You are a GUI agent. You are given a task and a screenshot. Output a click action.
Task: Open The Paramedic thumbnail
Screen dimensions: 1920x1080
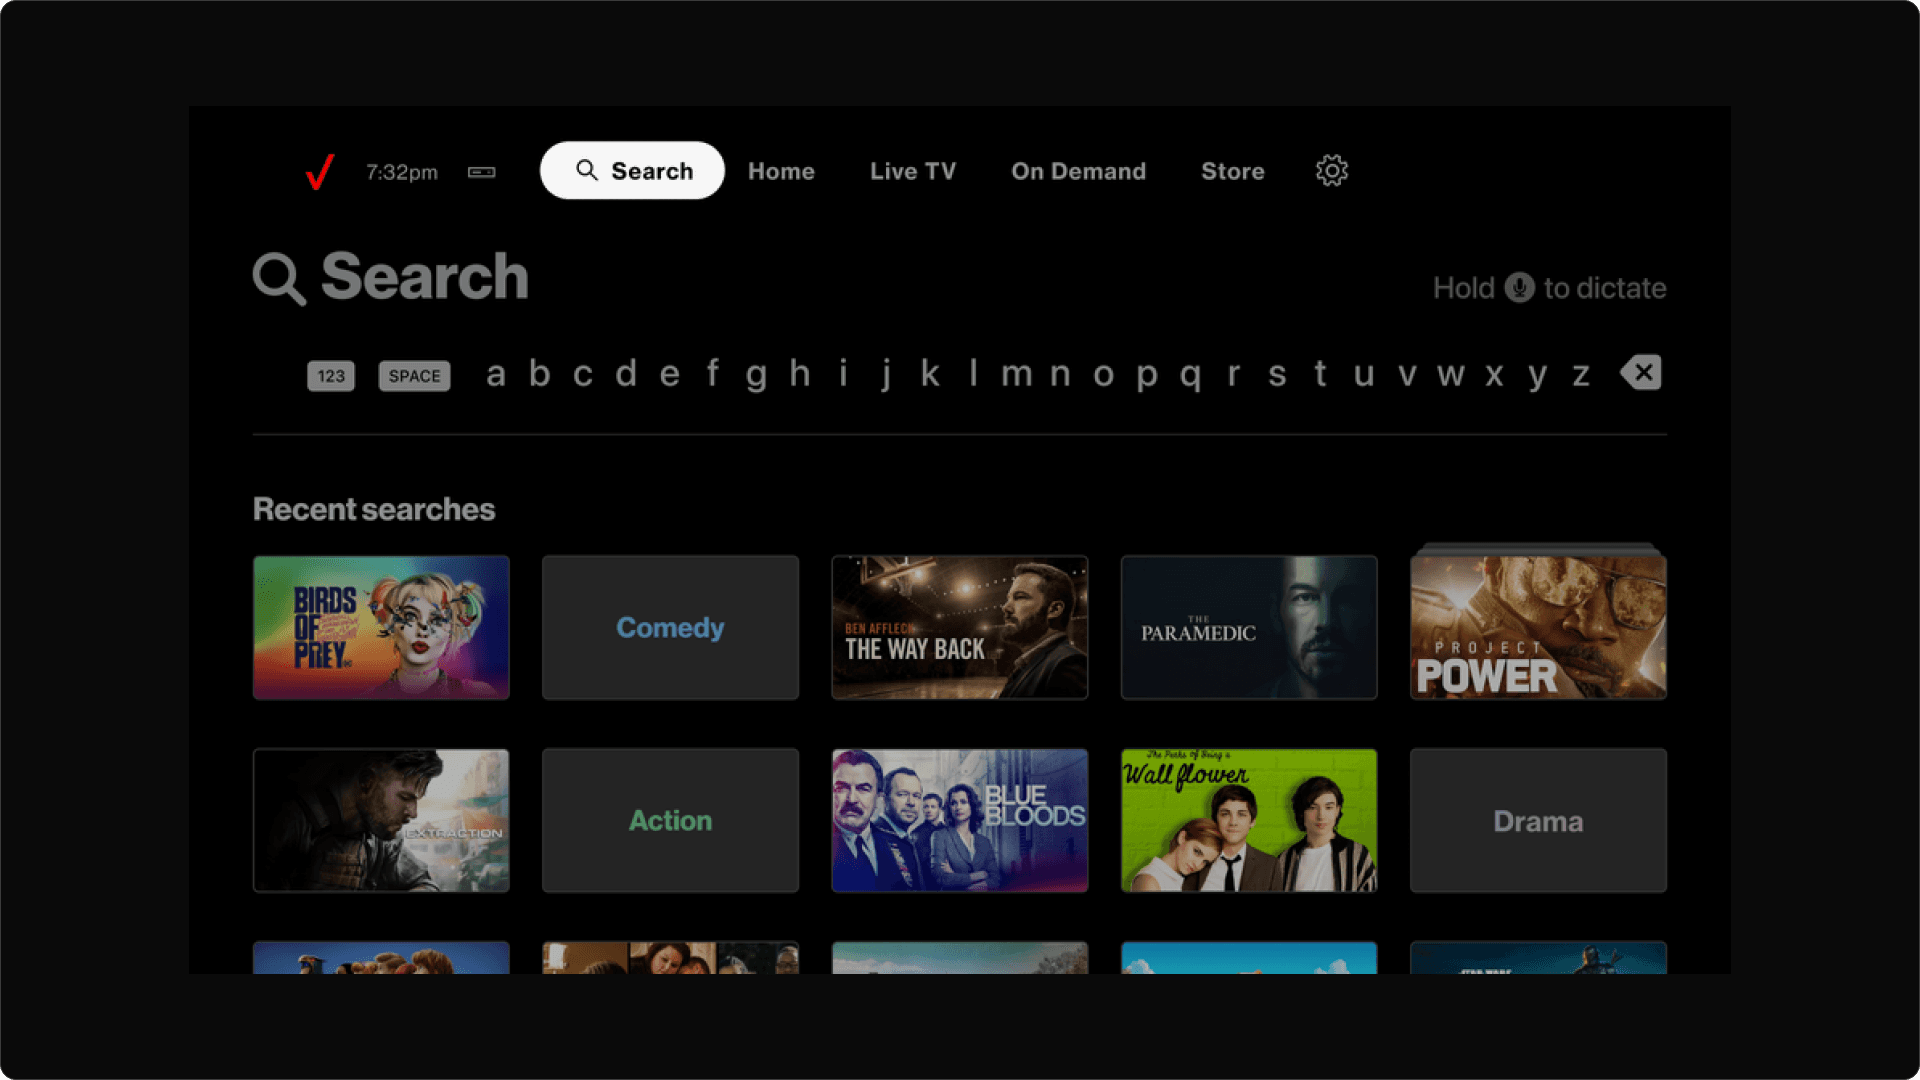coord(1249,628)
